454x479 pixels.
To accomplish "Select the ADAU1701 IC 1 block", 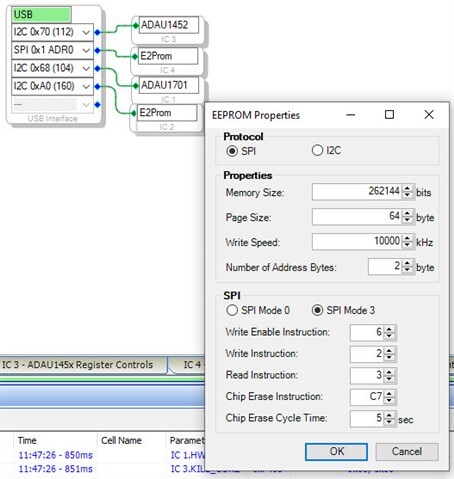I will 168,90.
